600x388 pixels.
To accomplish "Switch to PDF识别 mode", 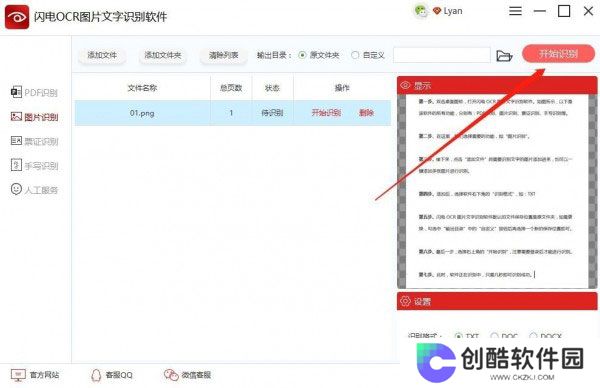I will 34,92.
